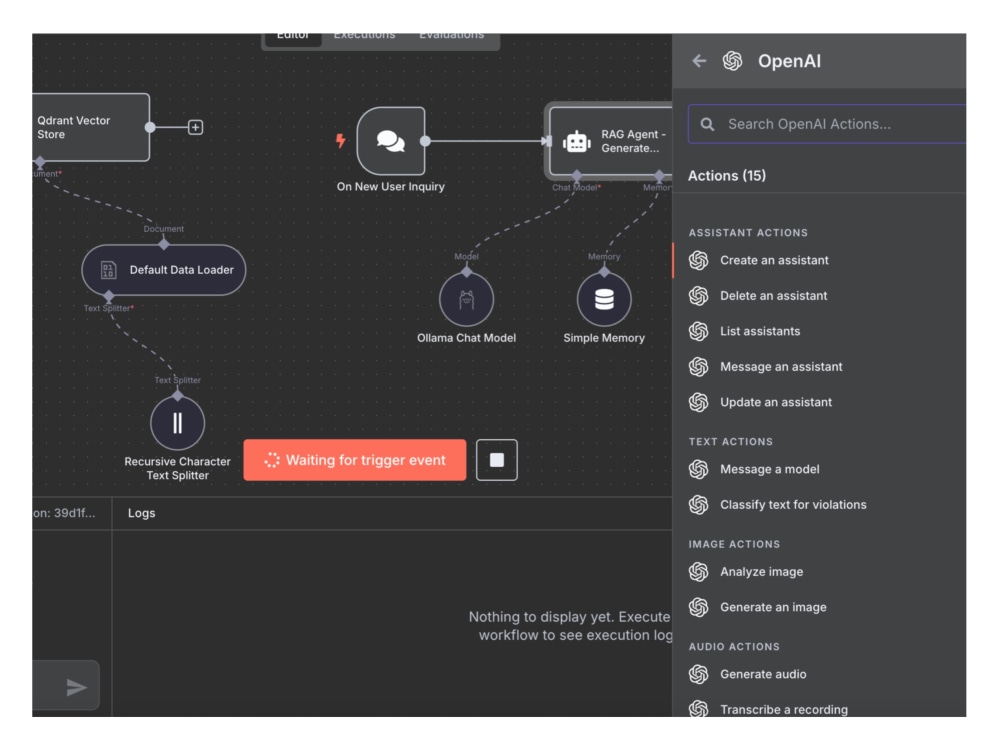Screen dimensions: 1000x750
Task: Click the Message an assistant label
Action: (781, 367)
